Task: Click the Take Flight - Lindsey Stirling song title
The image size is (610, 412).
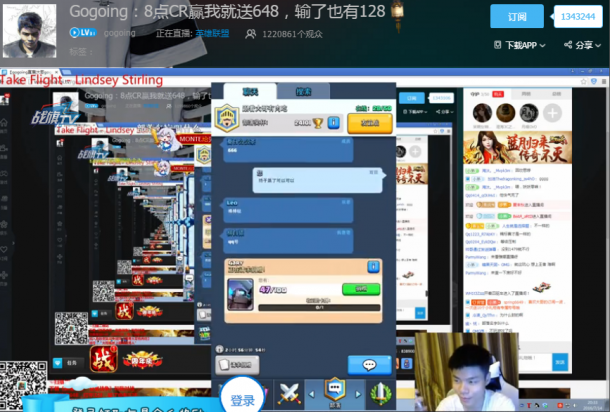Action: click(81, 80)
